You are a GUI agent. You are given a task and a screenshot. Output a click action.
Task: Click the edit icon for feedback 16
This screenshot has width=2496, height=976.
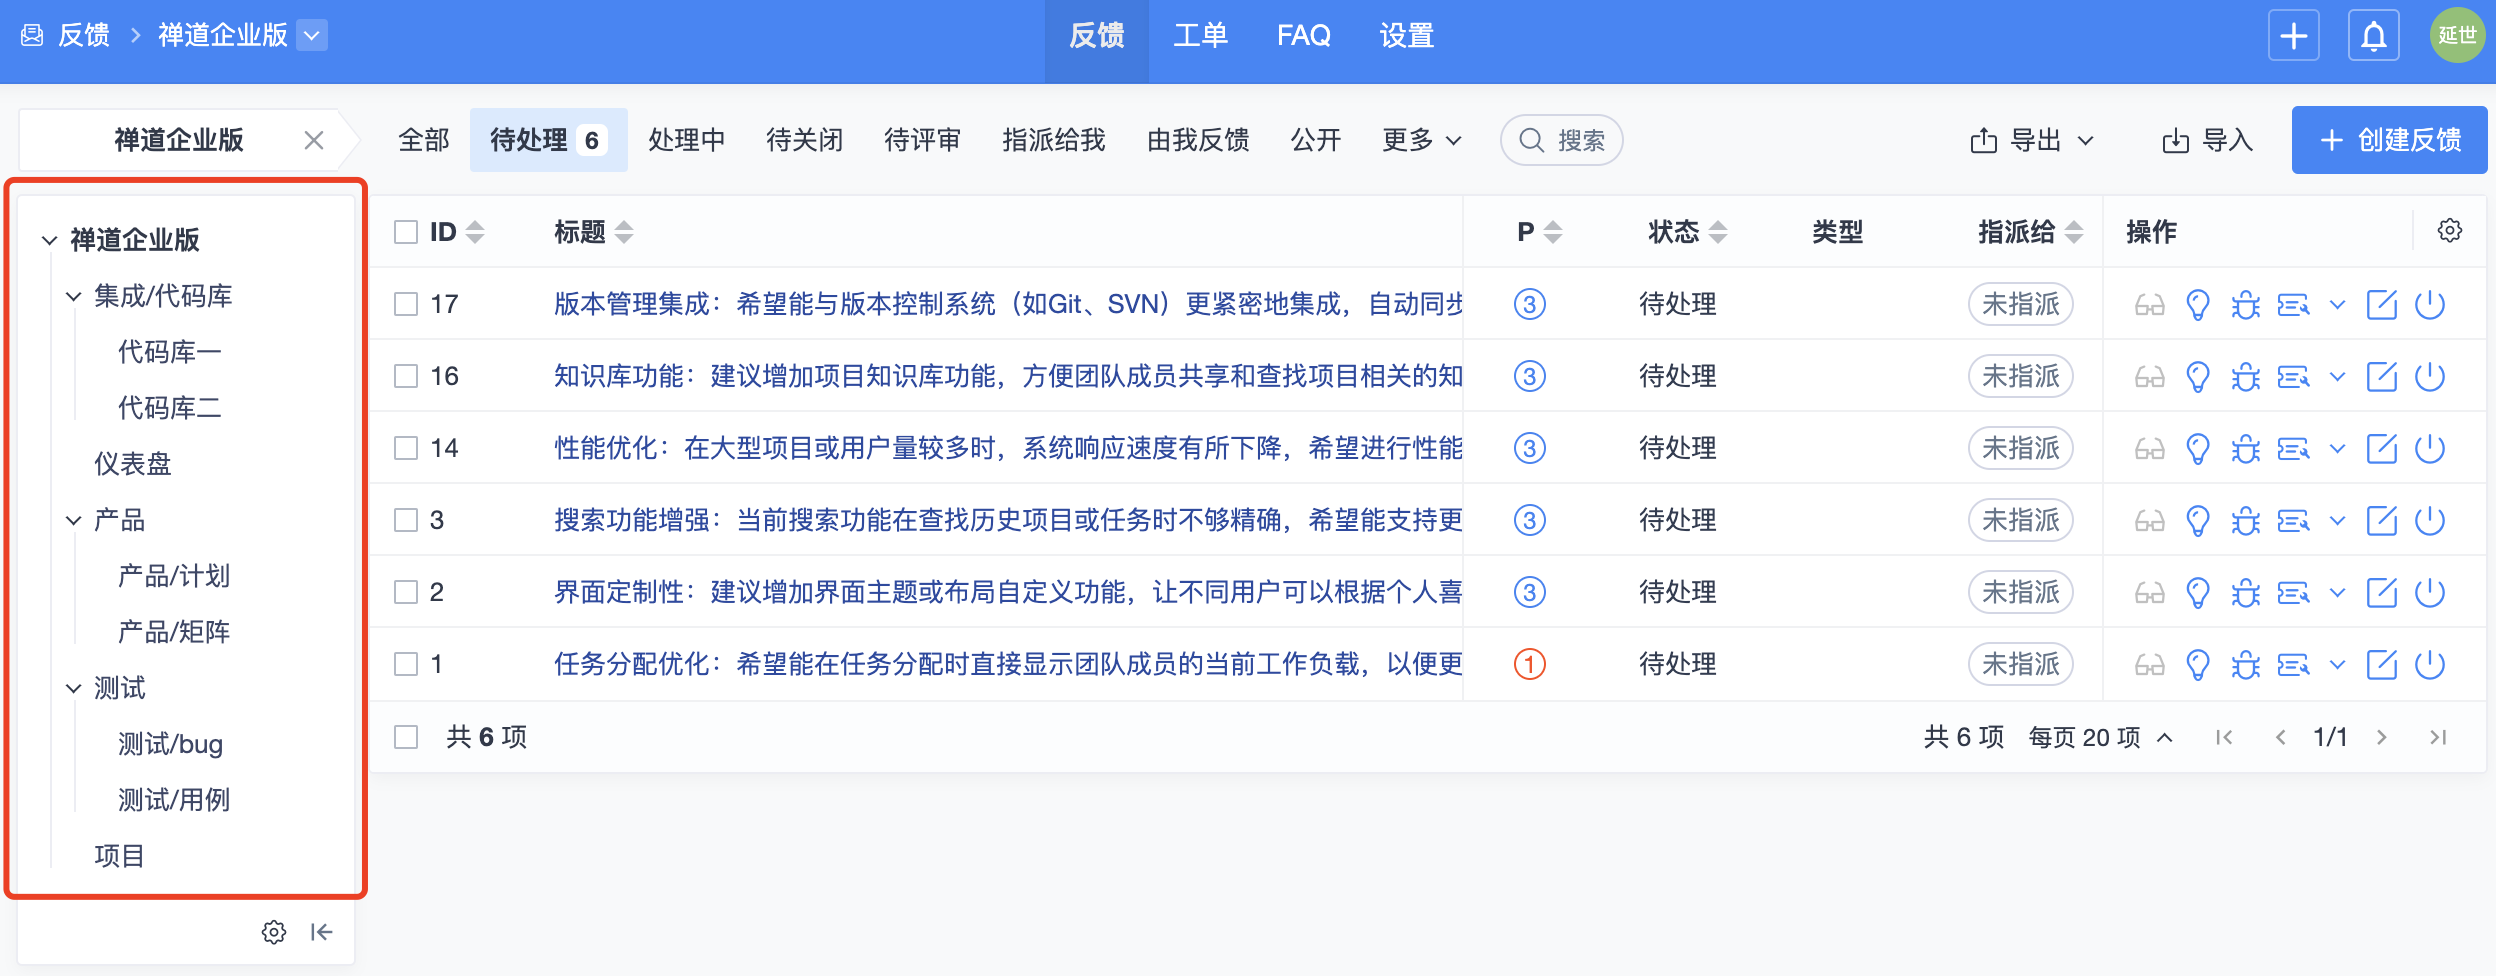(x=2381, y=376)
